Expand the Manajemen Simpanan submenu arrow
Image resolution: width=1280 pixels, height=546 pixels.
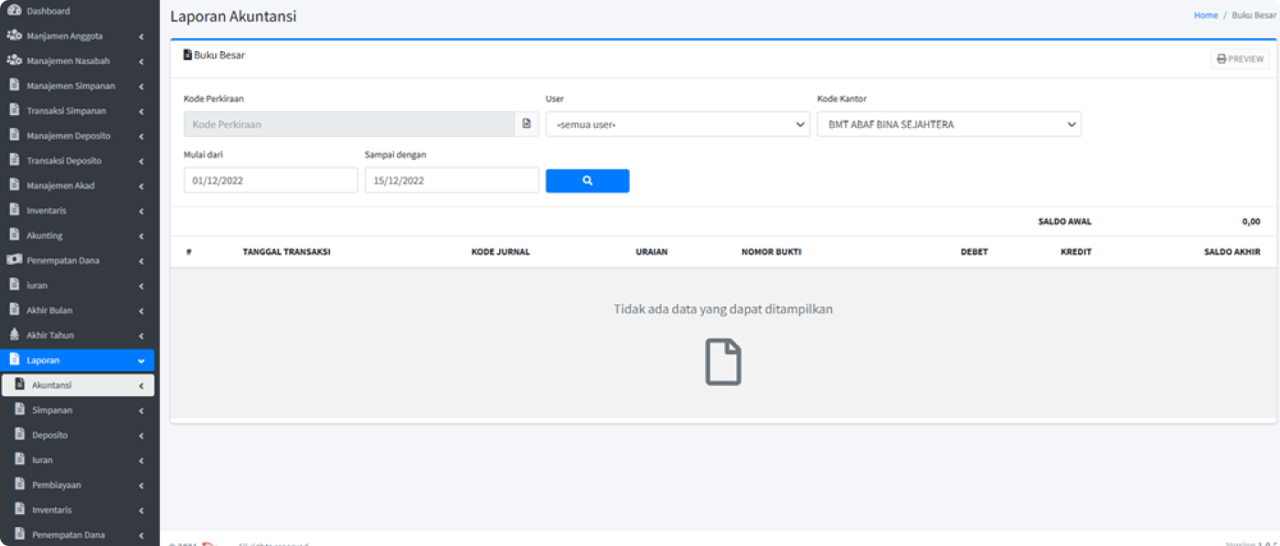tap(141, 86)
